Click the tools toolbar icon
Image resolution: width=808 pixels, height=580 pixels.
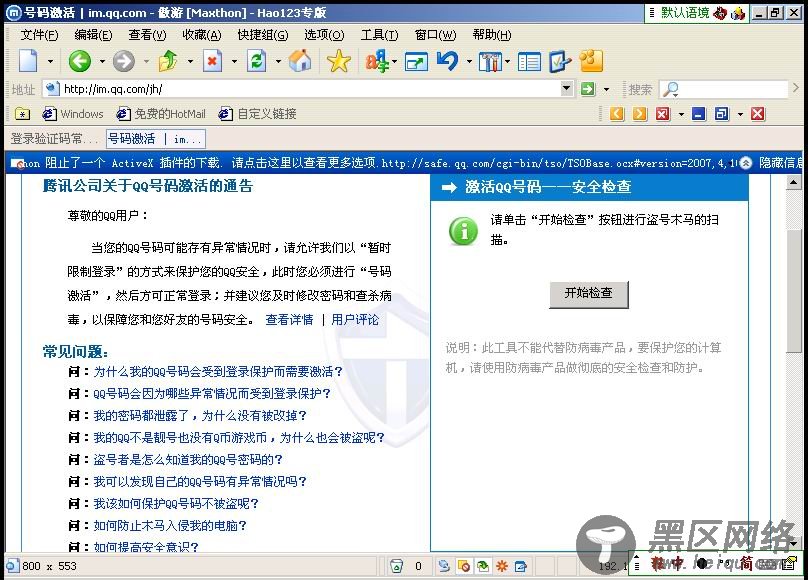point(490,62)
